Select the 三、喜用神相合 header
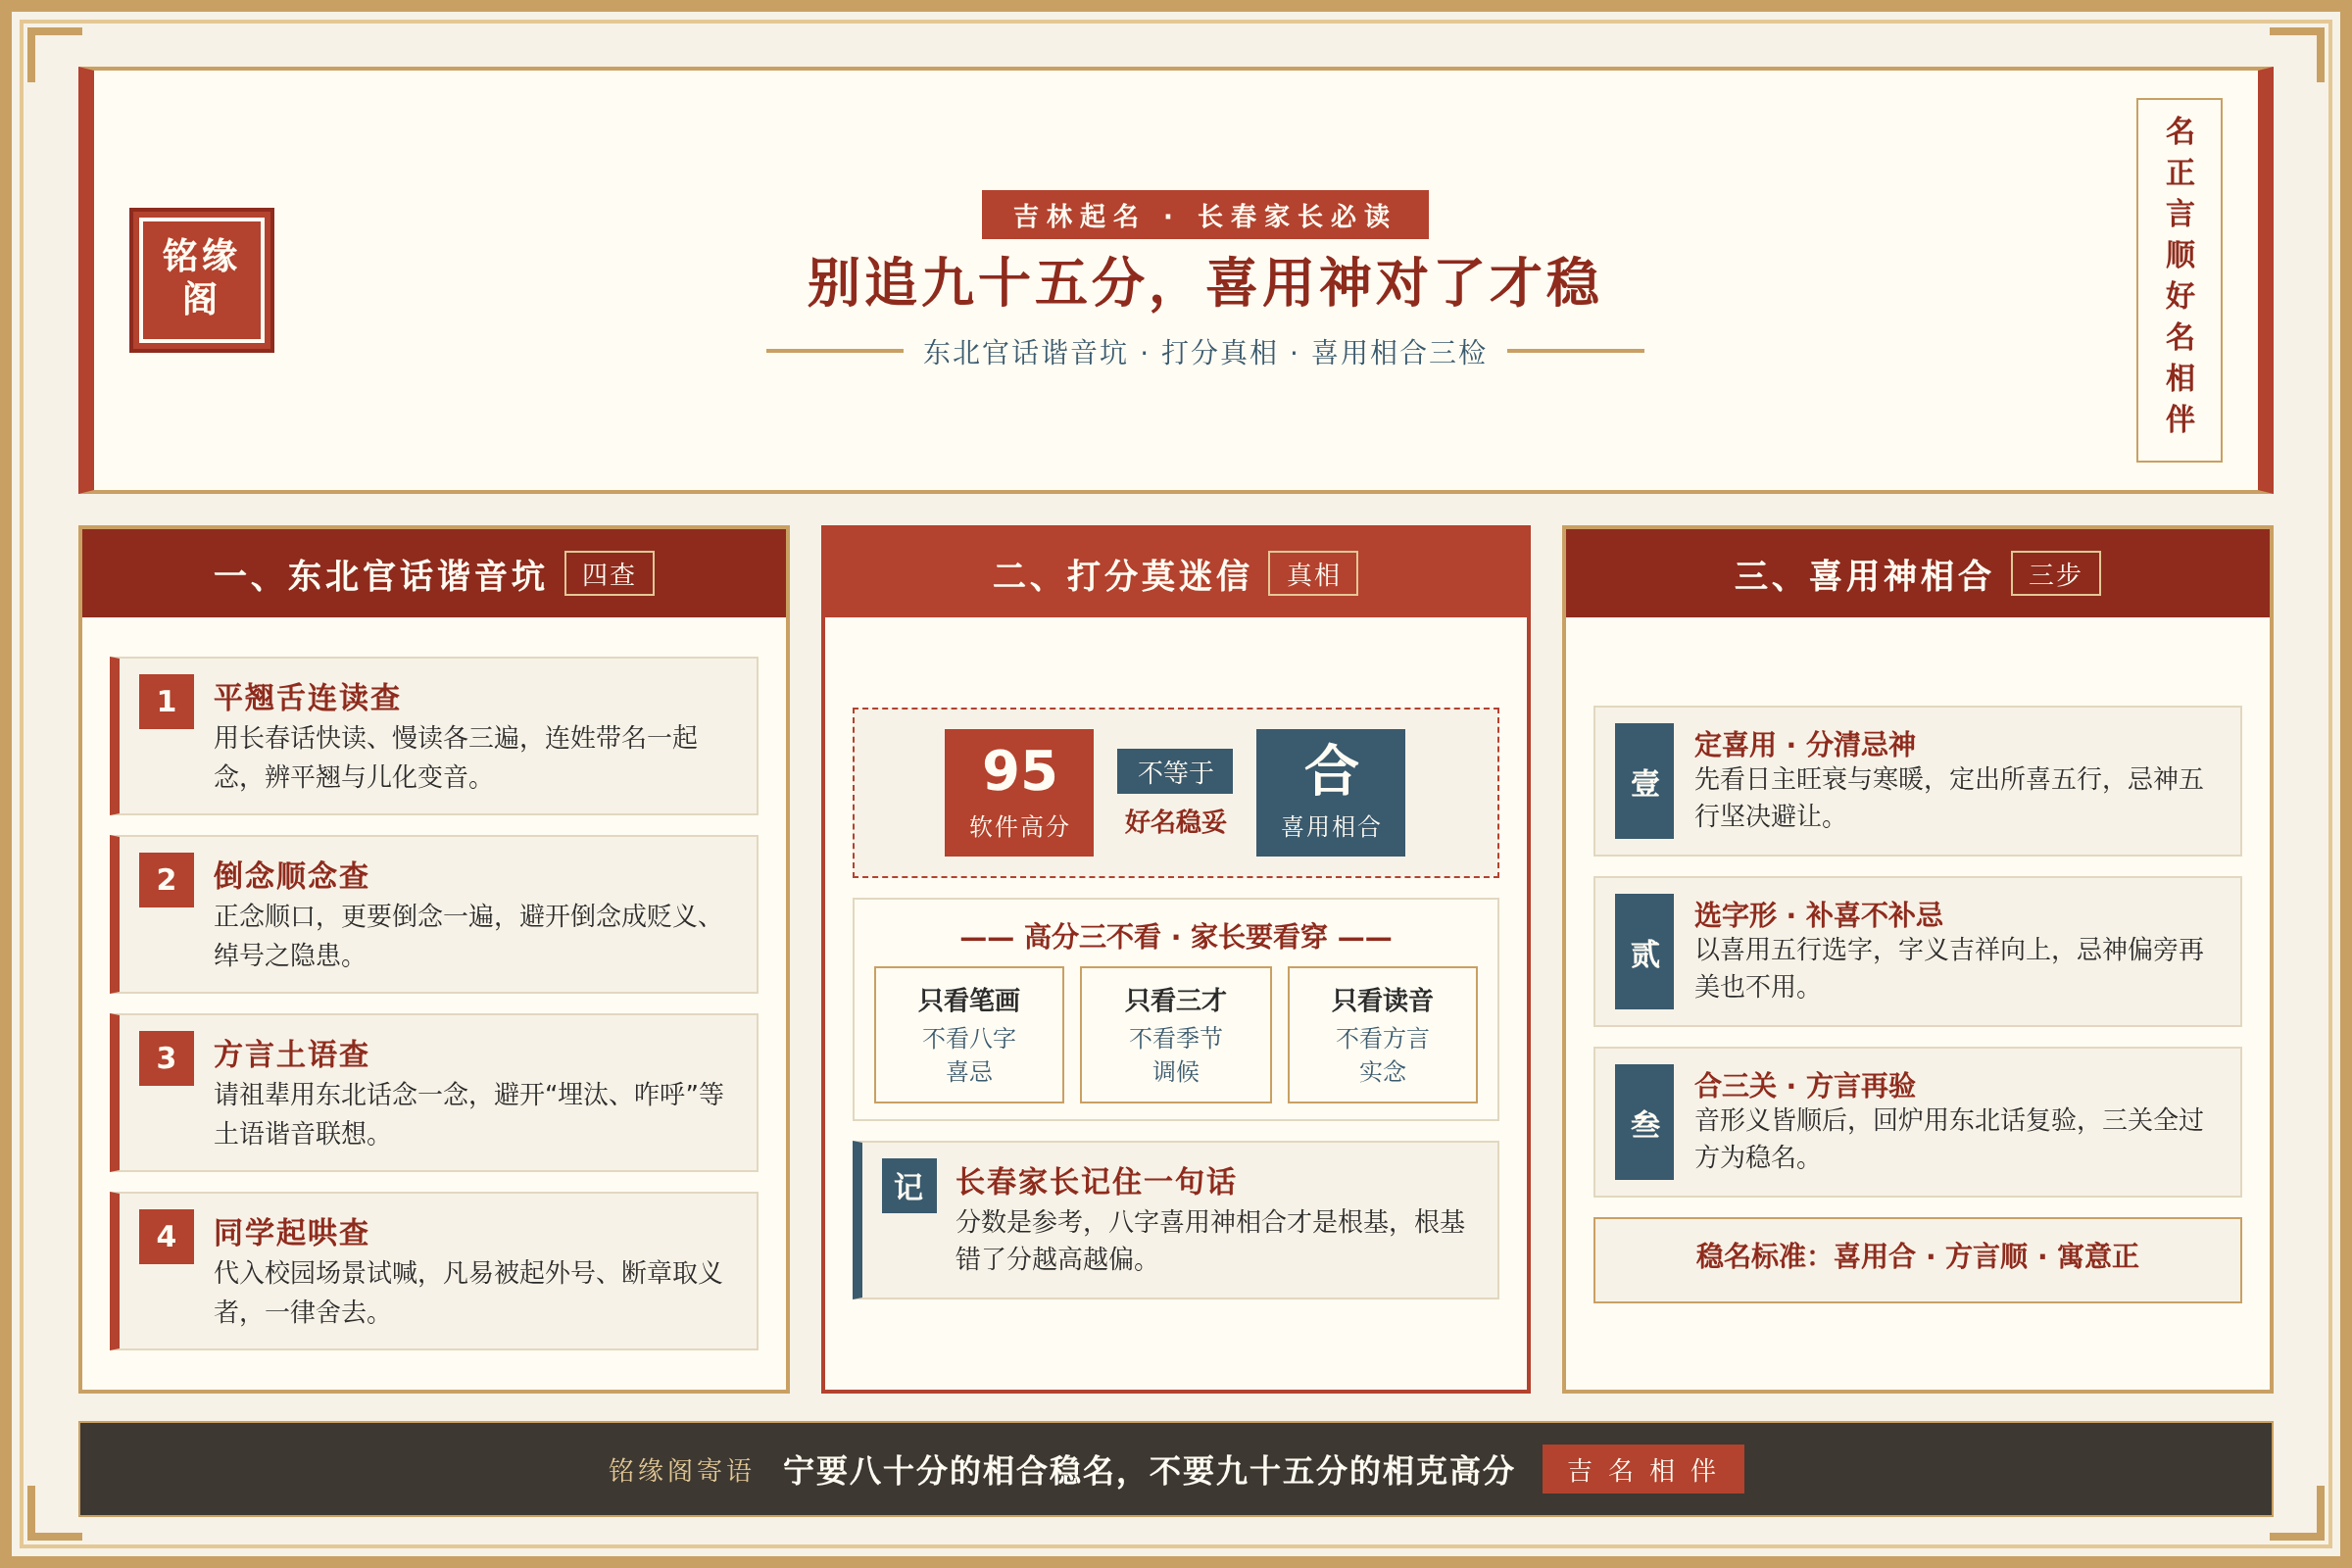Screen dimensions: 2352x1568 click(1918, 573)
